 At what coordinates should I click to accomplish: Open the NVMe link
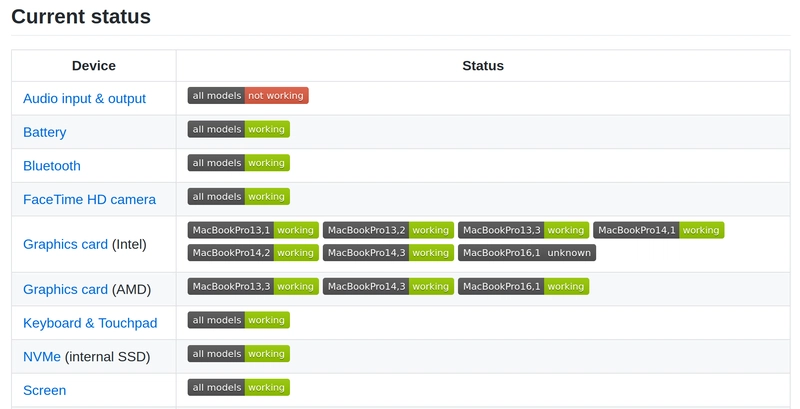tap(42, 356)
